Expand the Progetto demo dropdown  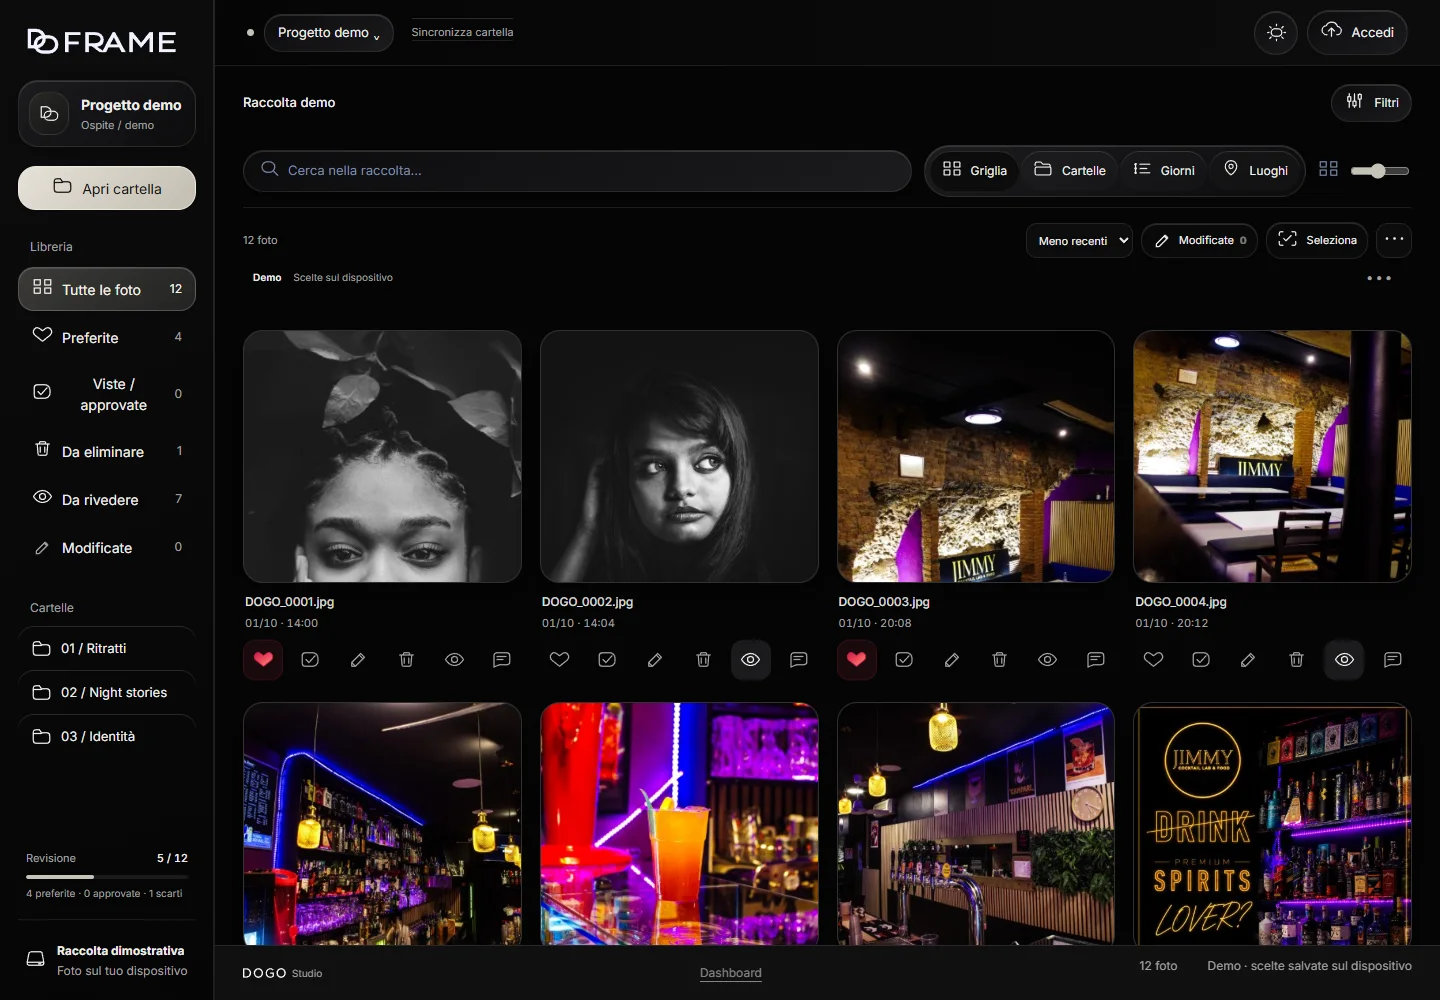tap(329, 33)
